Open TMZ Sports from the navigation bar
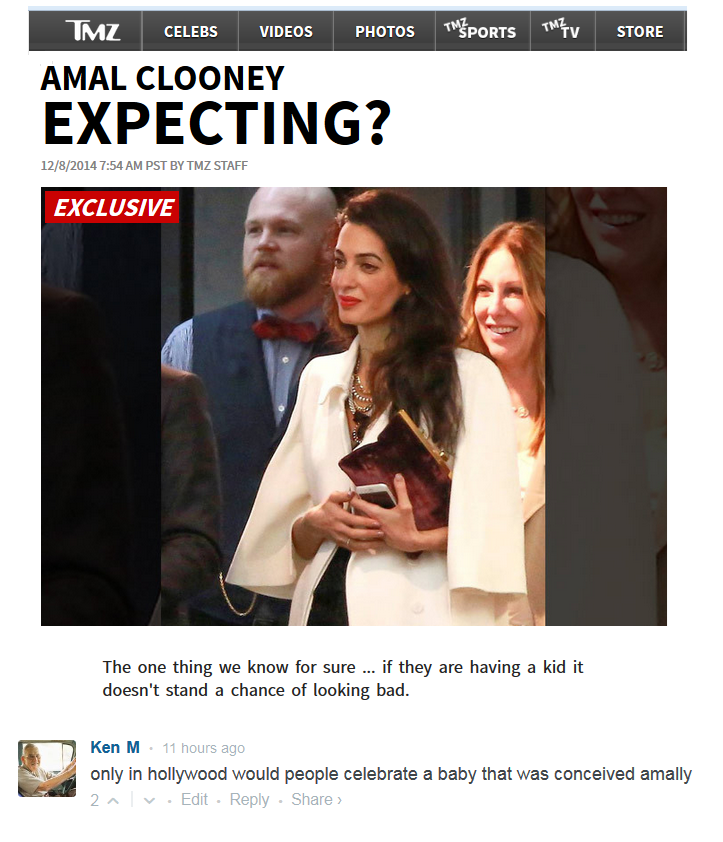The height and width of the screenshot is (842, 723). tap(480, 30)
